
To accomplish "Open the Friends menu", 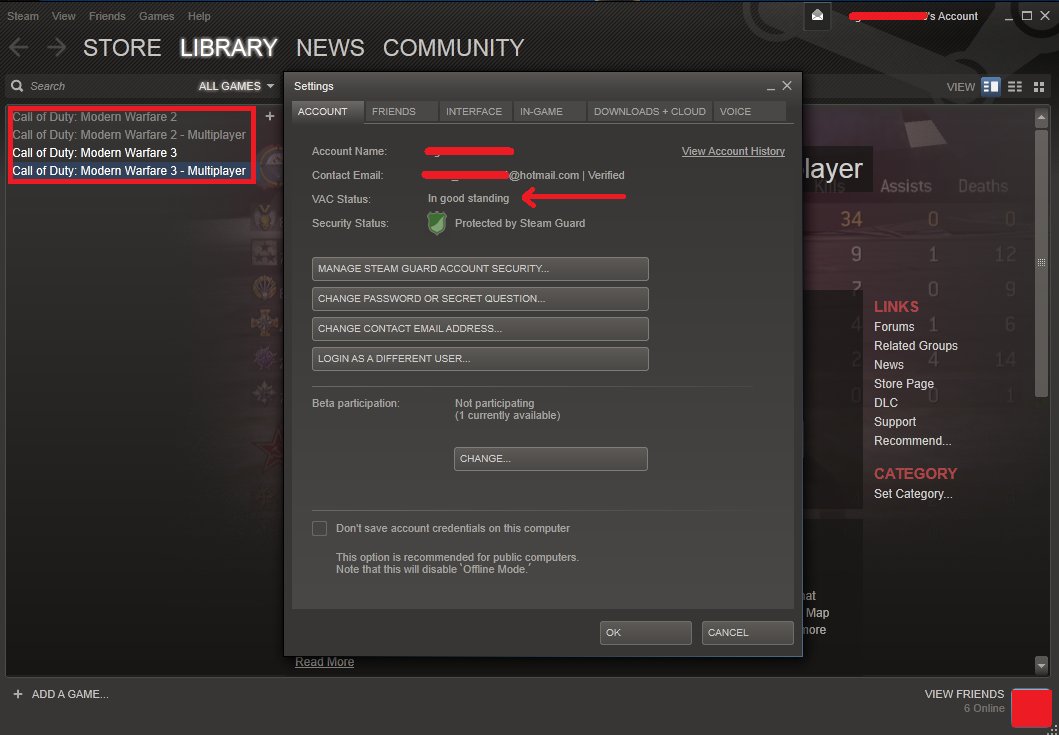I will [107, 16].
